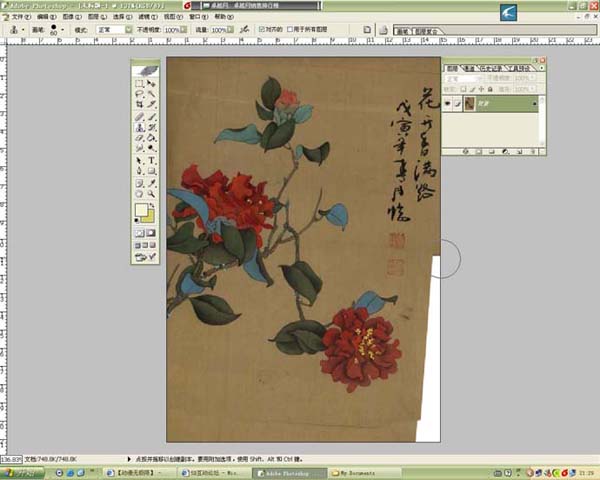This screenshot has width=600, height=480.
Task: Add layer style icon at Layers panel bottom
Action: pyautogui.click(x=465, y=152)
